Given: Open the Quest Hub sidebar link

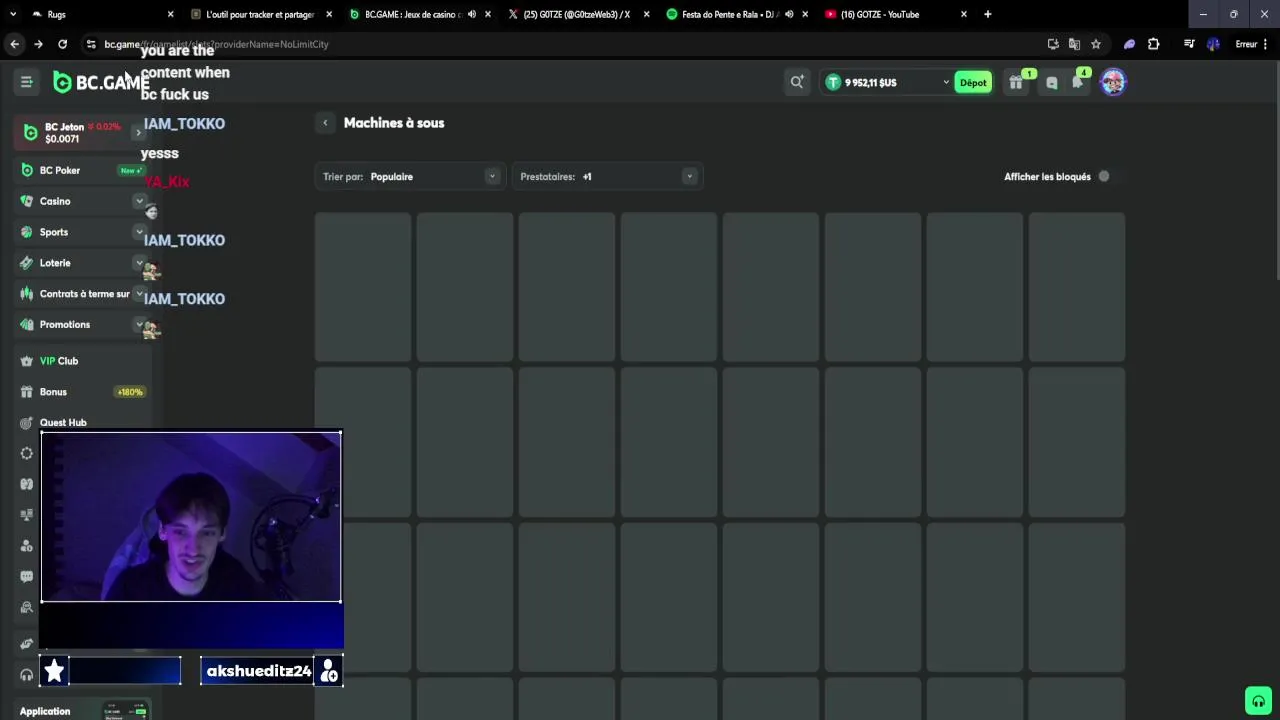Looking at the screenshot, I should point(63,423).
